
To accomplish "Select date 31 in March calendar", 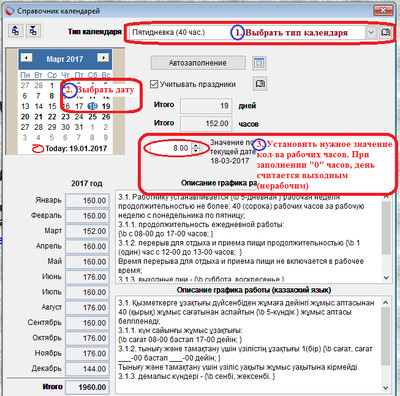I will point(79,127).
